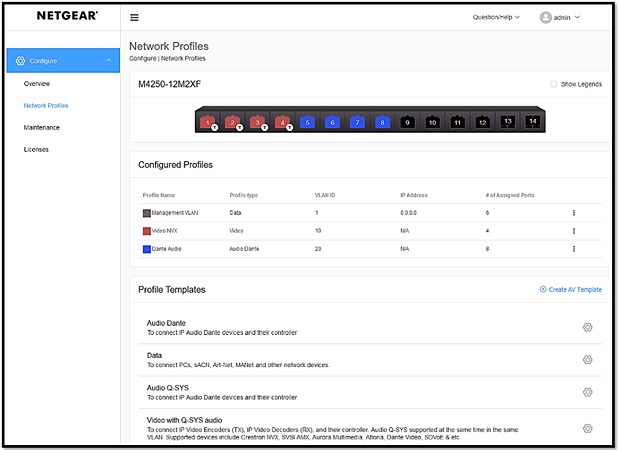Select blue switch port 8
Viewport: 620px width, 450px height.
point(382,122)
